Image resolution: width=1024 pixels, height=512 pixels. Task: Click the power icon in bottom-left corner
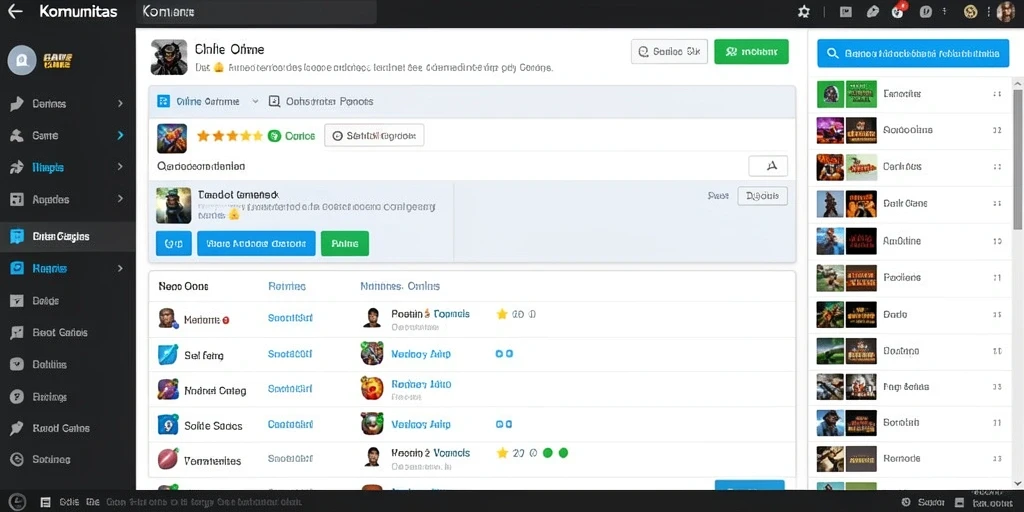click(x=16, y=502)
